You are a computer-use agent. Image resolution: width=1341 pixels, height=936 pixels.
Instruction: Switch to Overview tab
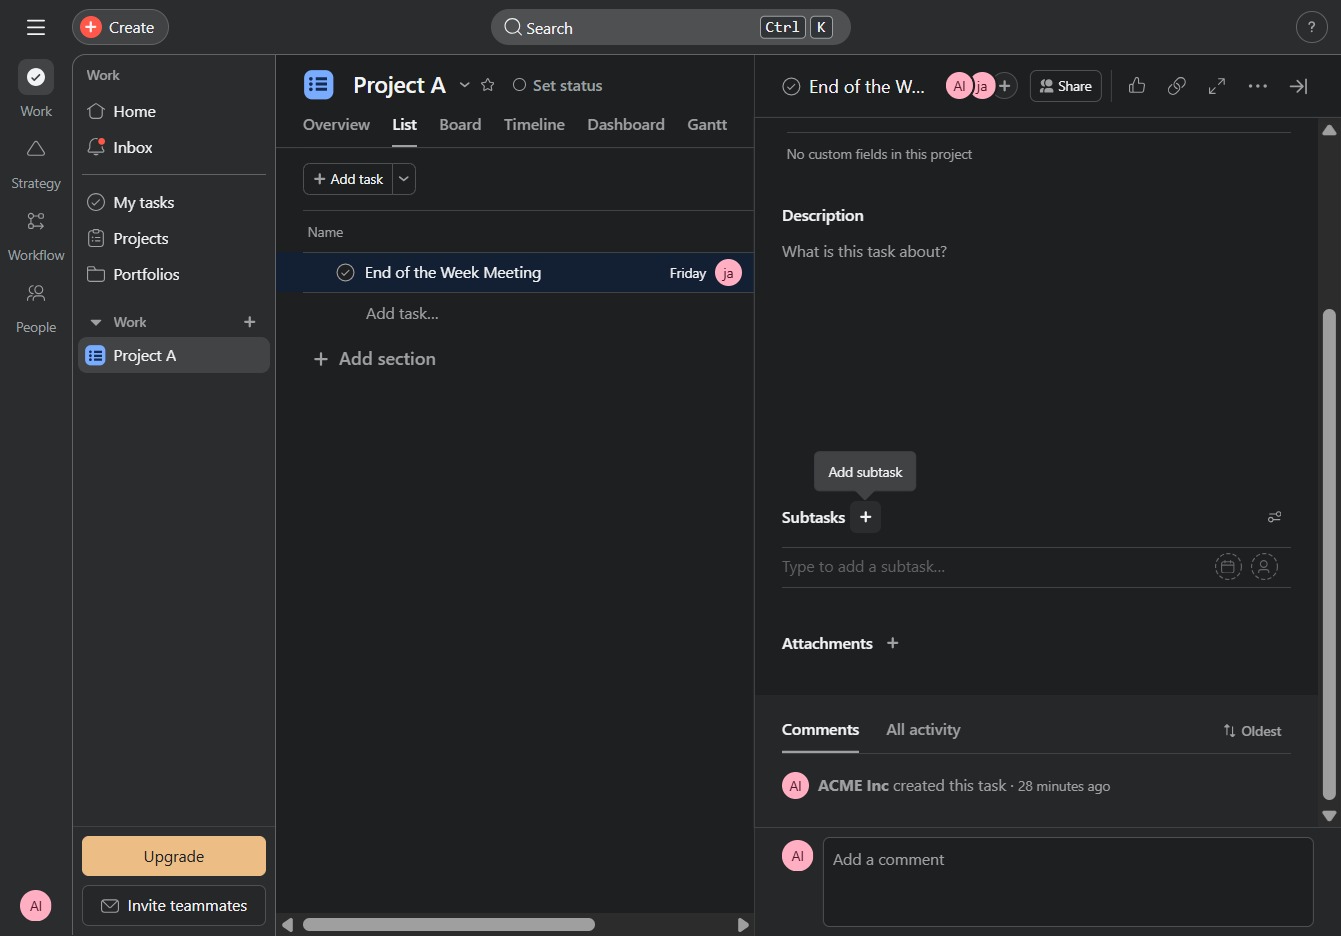point(336,124)
